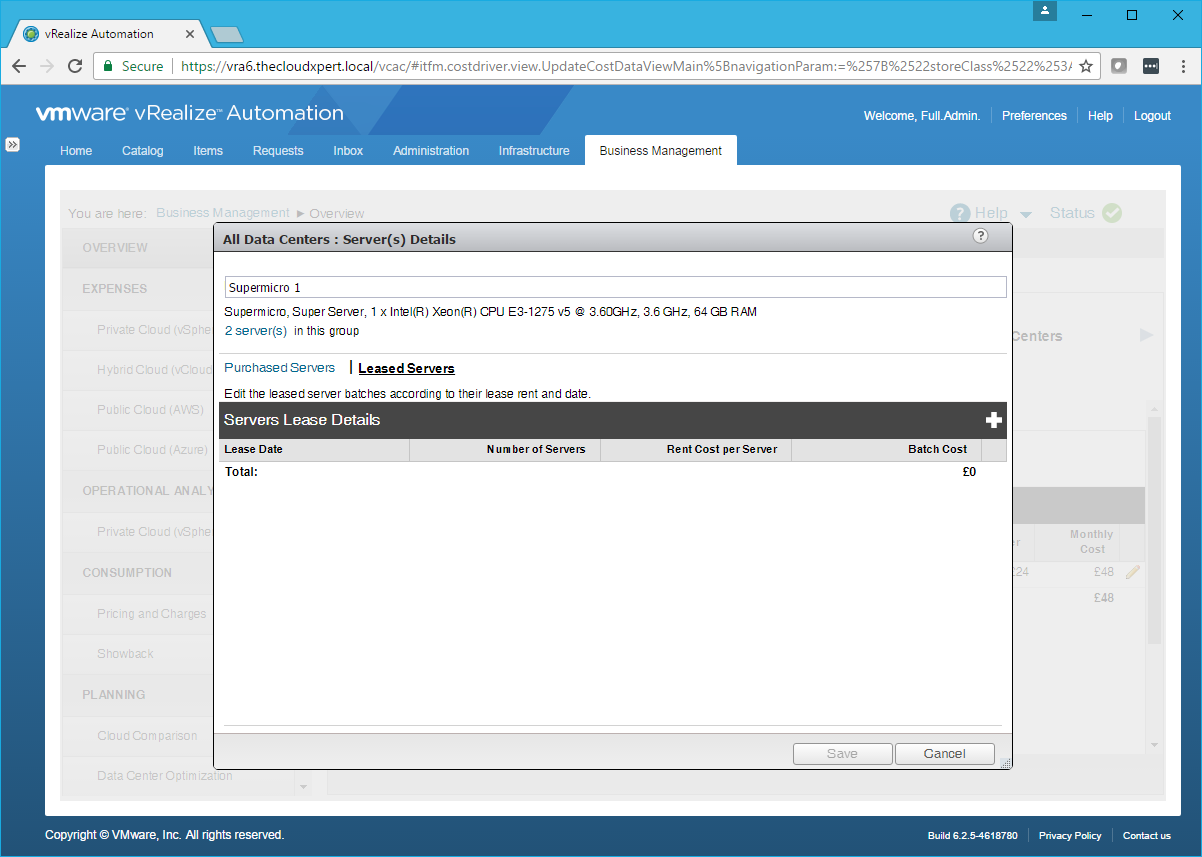Select the Leased Servers tab
Image resolution: width=1202 pixels, height=857 pixels.
pos(406,368)
